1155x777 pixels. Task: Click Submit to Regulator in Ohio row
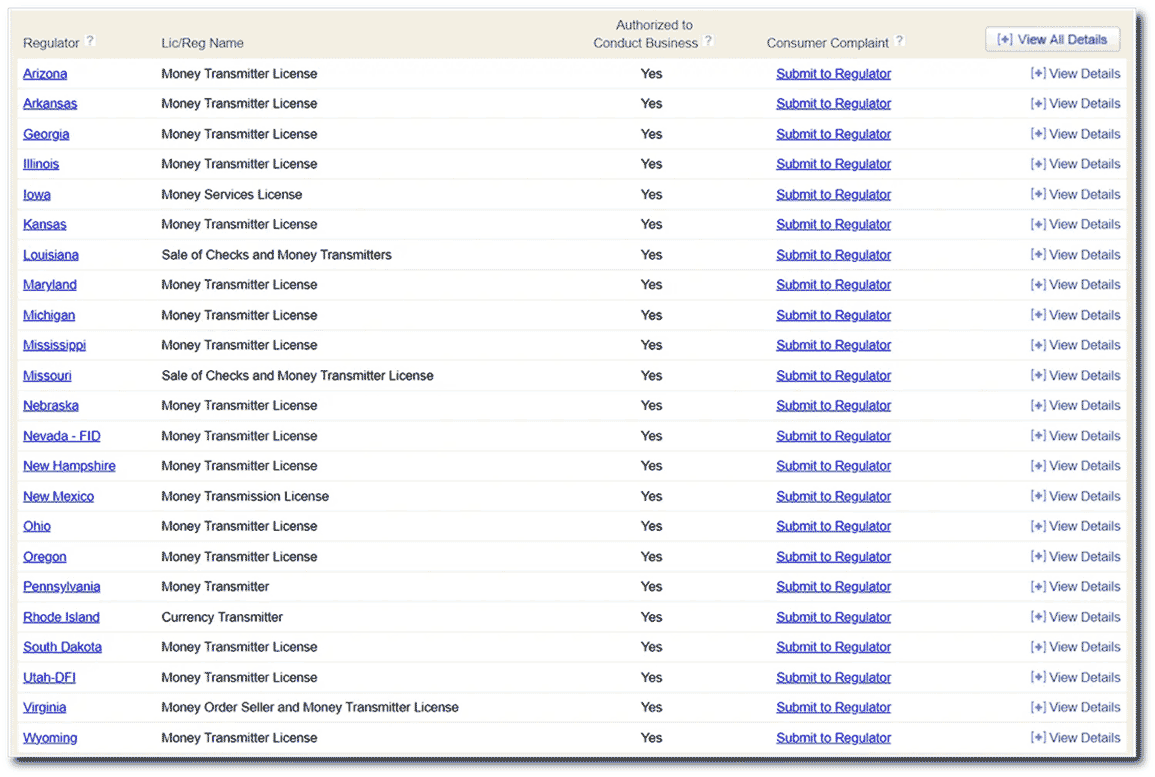(833, 527)
